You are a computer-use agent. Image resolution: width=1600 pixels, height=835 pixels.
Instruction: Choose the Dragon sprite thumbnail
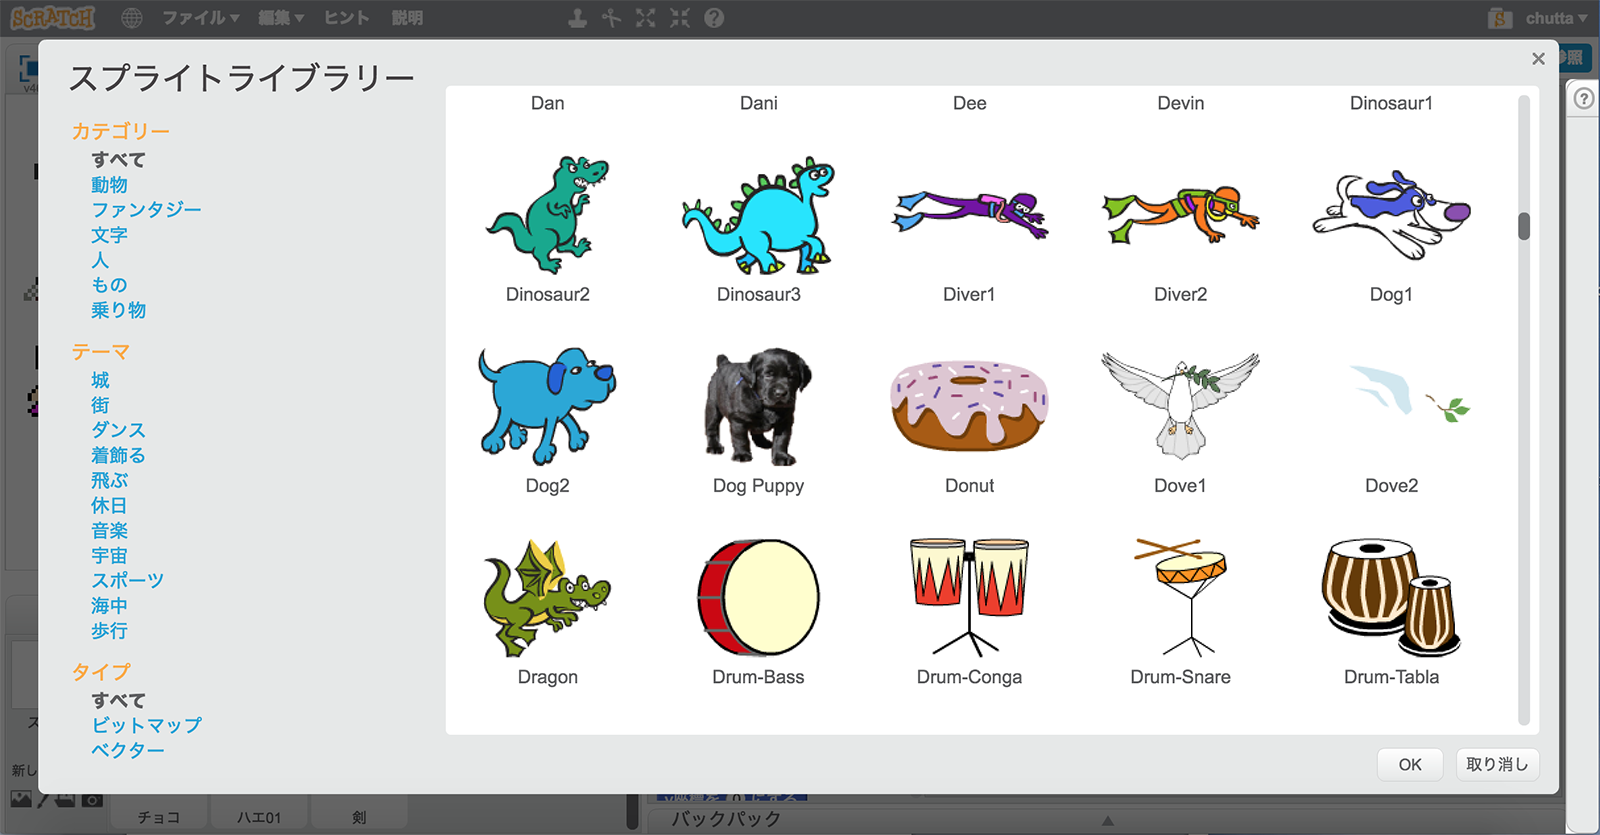point(547,598)
